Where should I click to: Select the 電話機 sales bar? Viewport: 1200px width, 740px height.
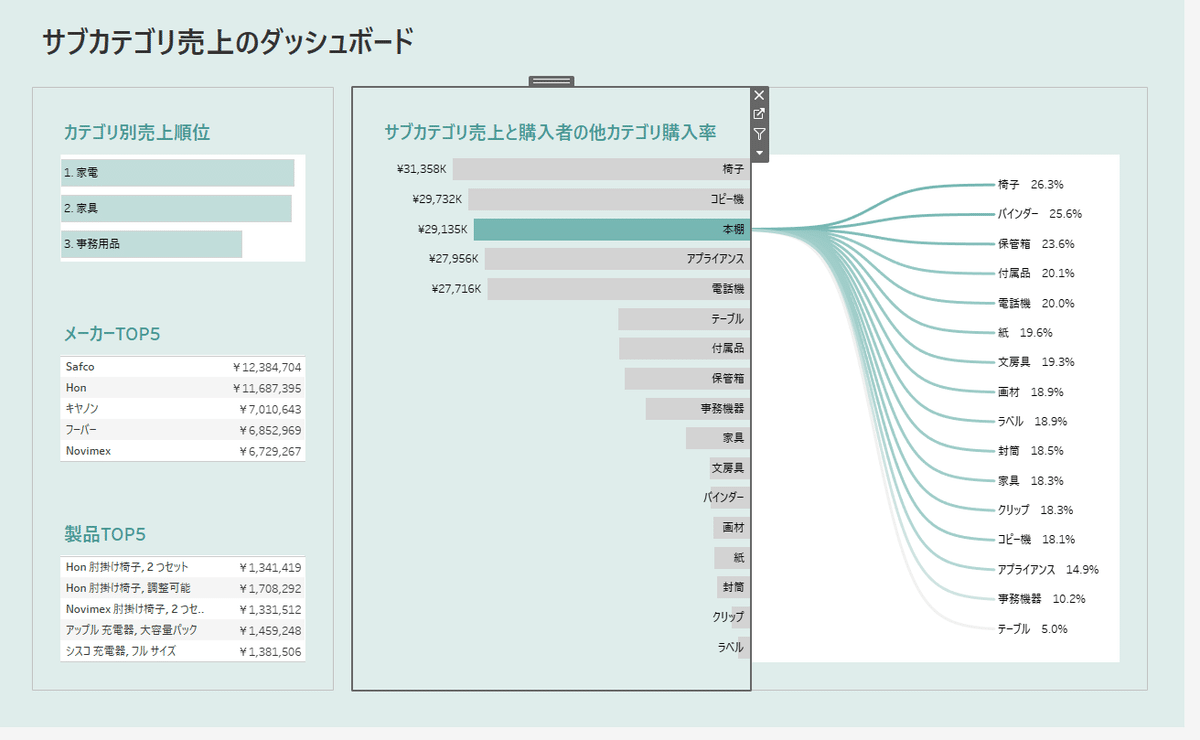click(x=617, y=289)
